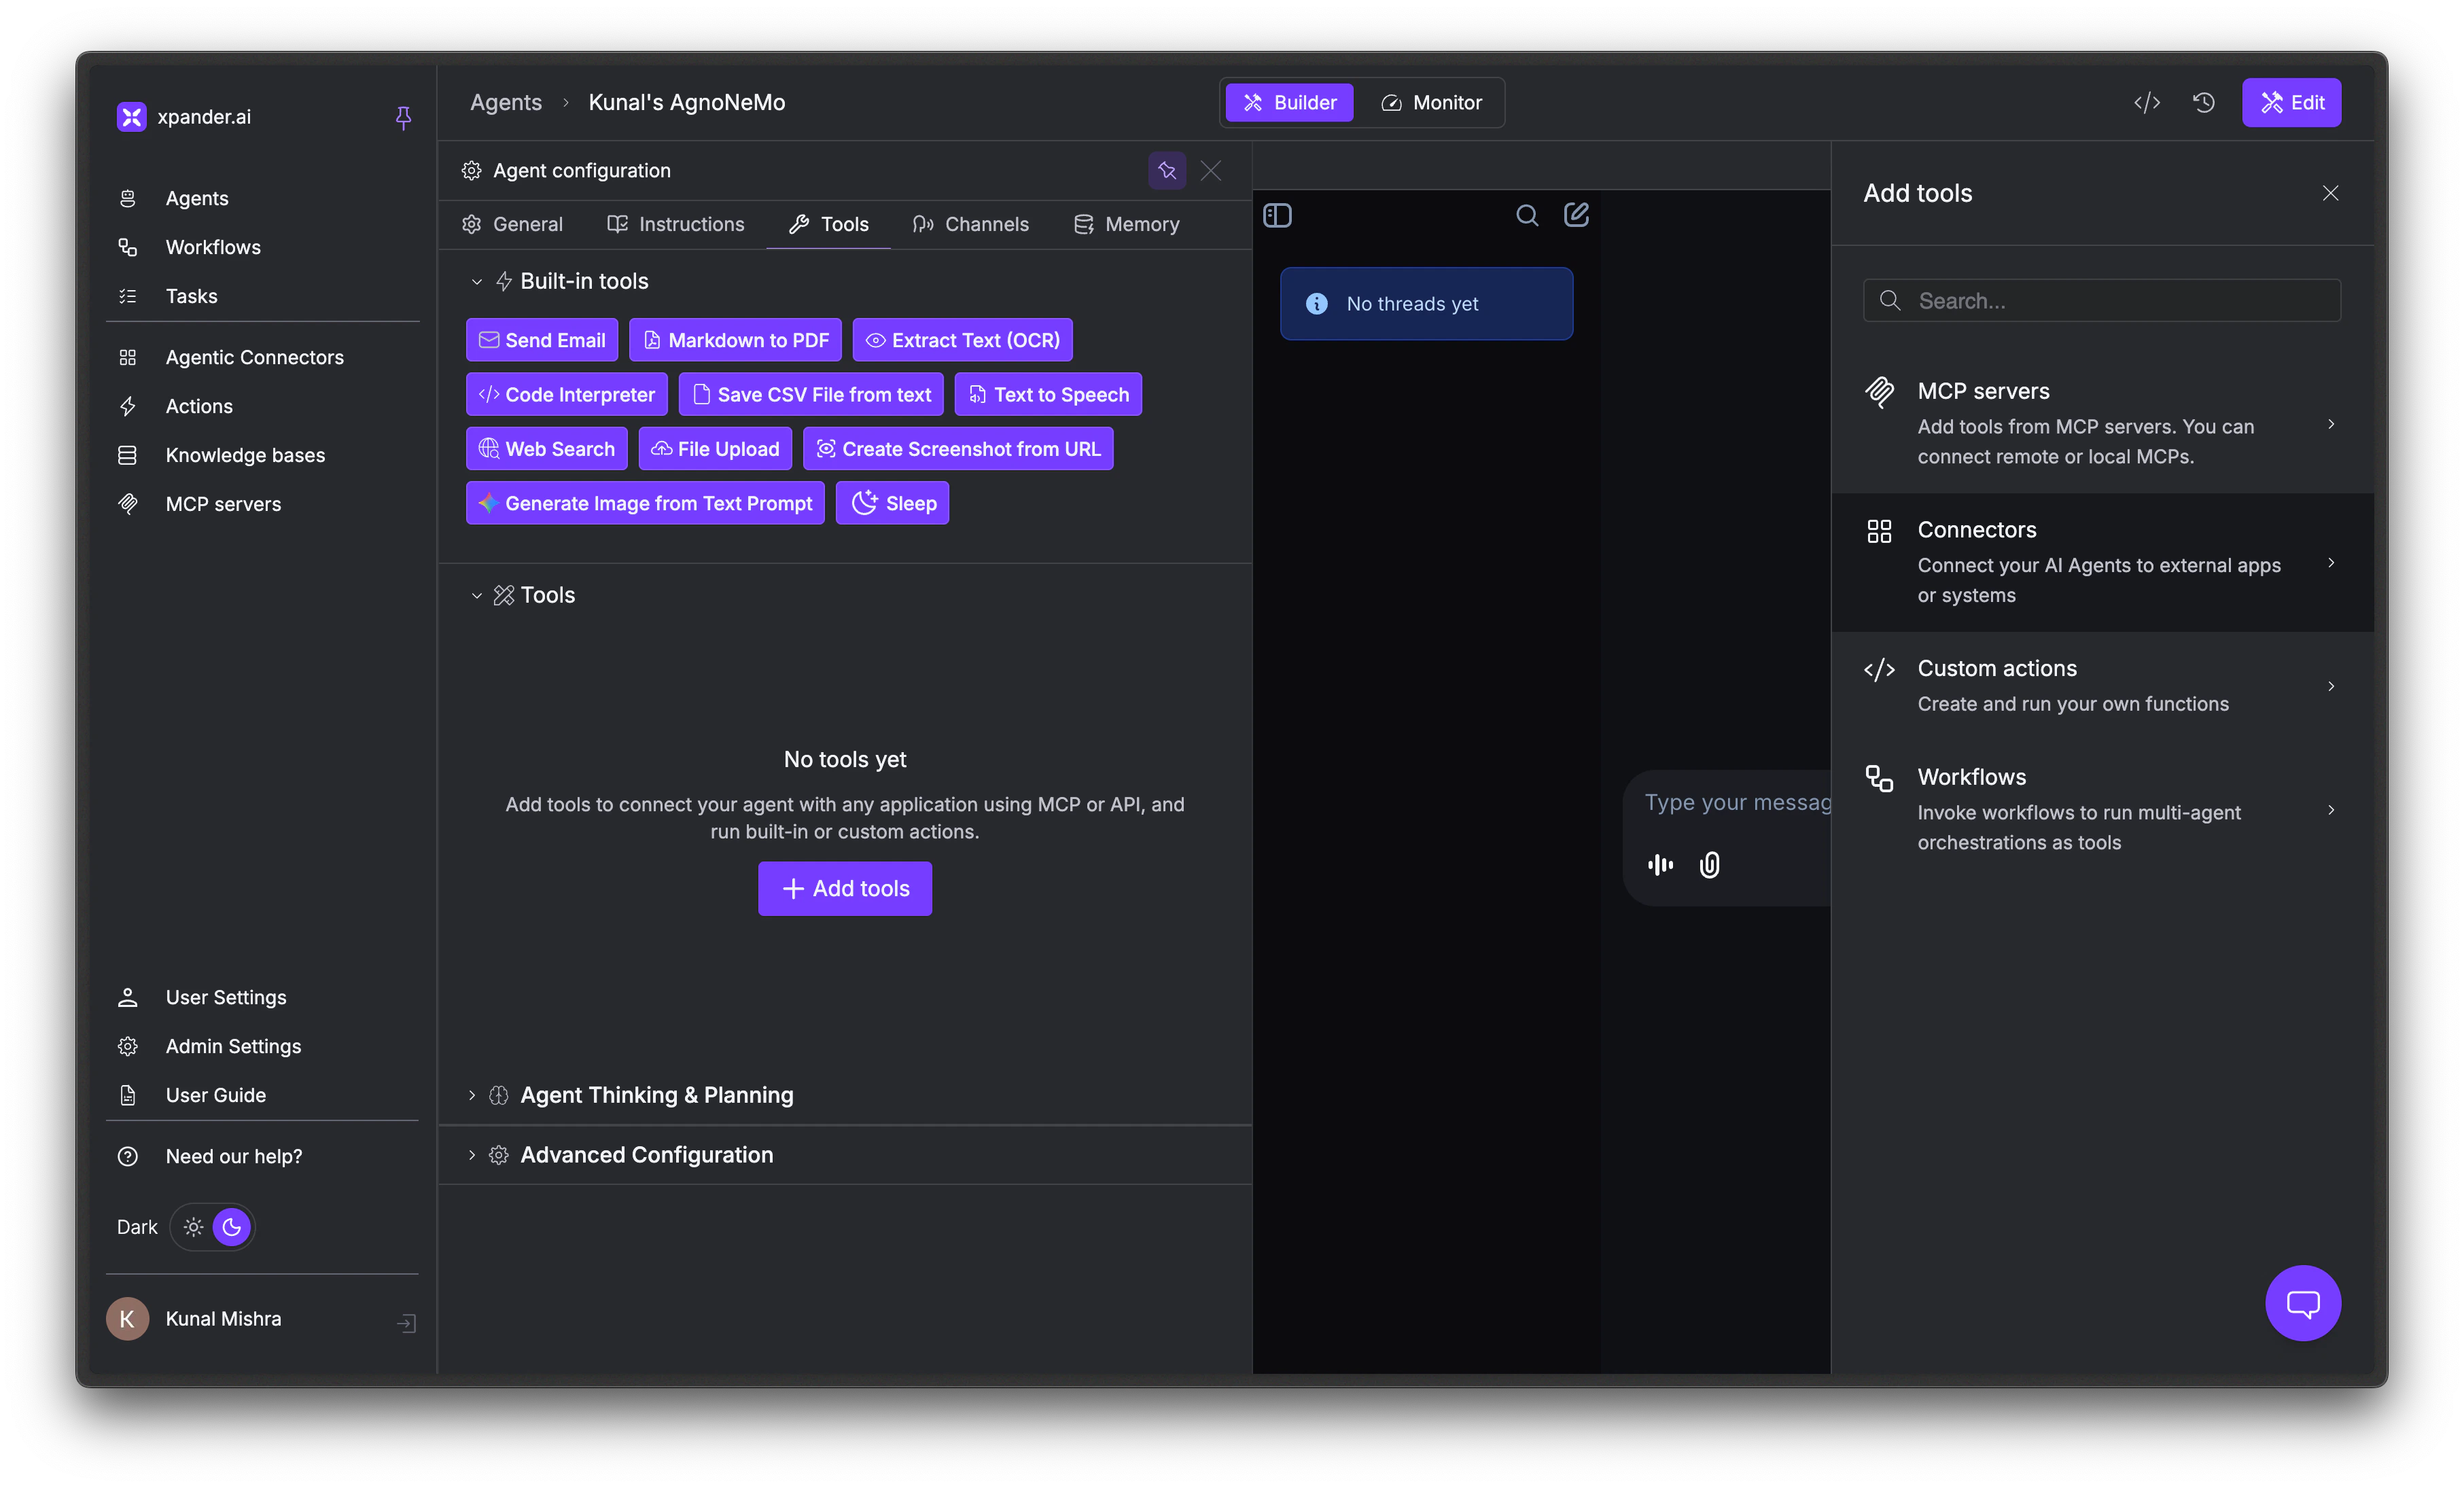Unpin the Agent configuration panel
Viewport: 2464px width, 1488px height.
click(x=1166, y=170)
